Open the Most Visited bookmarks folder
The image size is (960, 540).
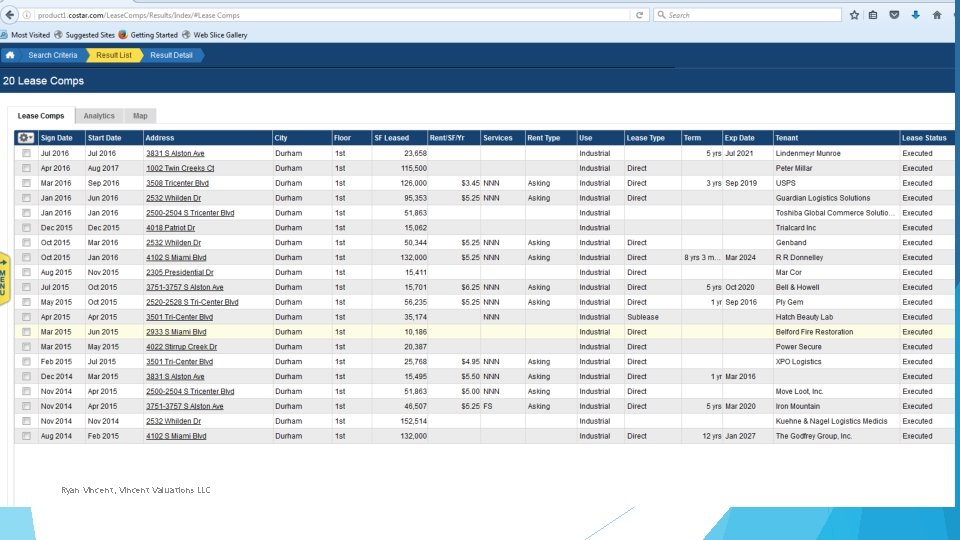click(26, 35)
